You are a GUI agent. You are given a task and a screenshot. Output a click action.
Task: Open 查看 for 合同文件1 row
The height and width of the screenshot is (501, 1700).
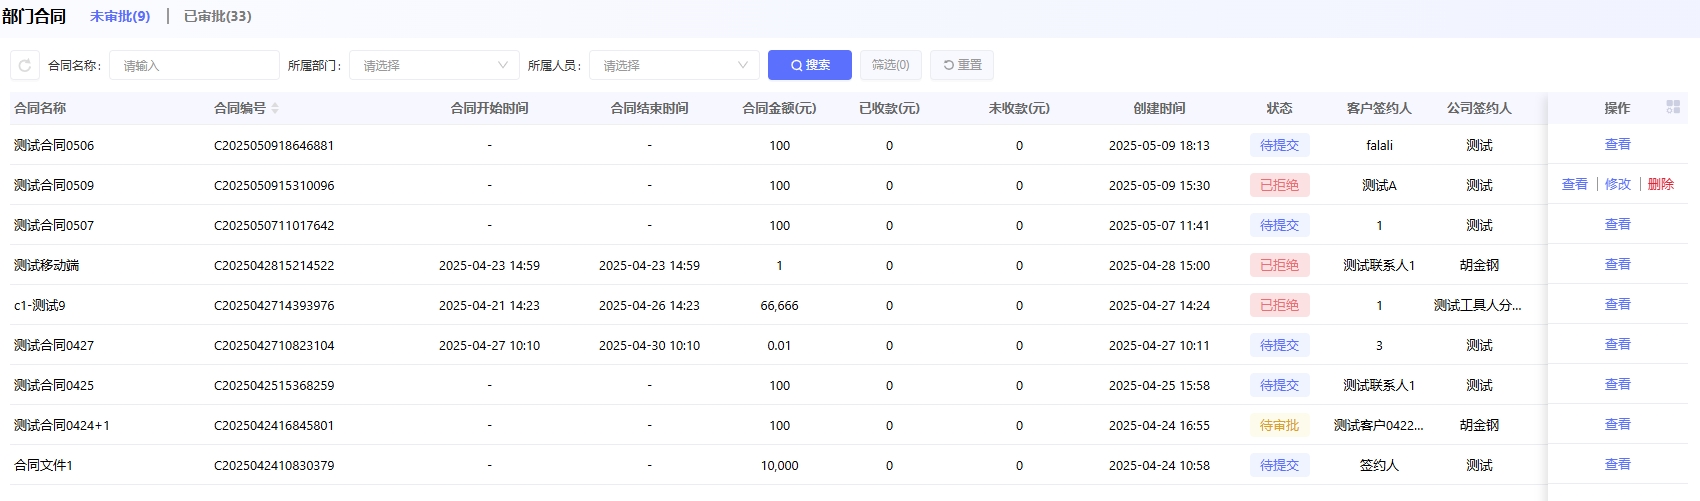(x=1617, y=465)
